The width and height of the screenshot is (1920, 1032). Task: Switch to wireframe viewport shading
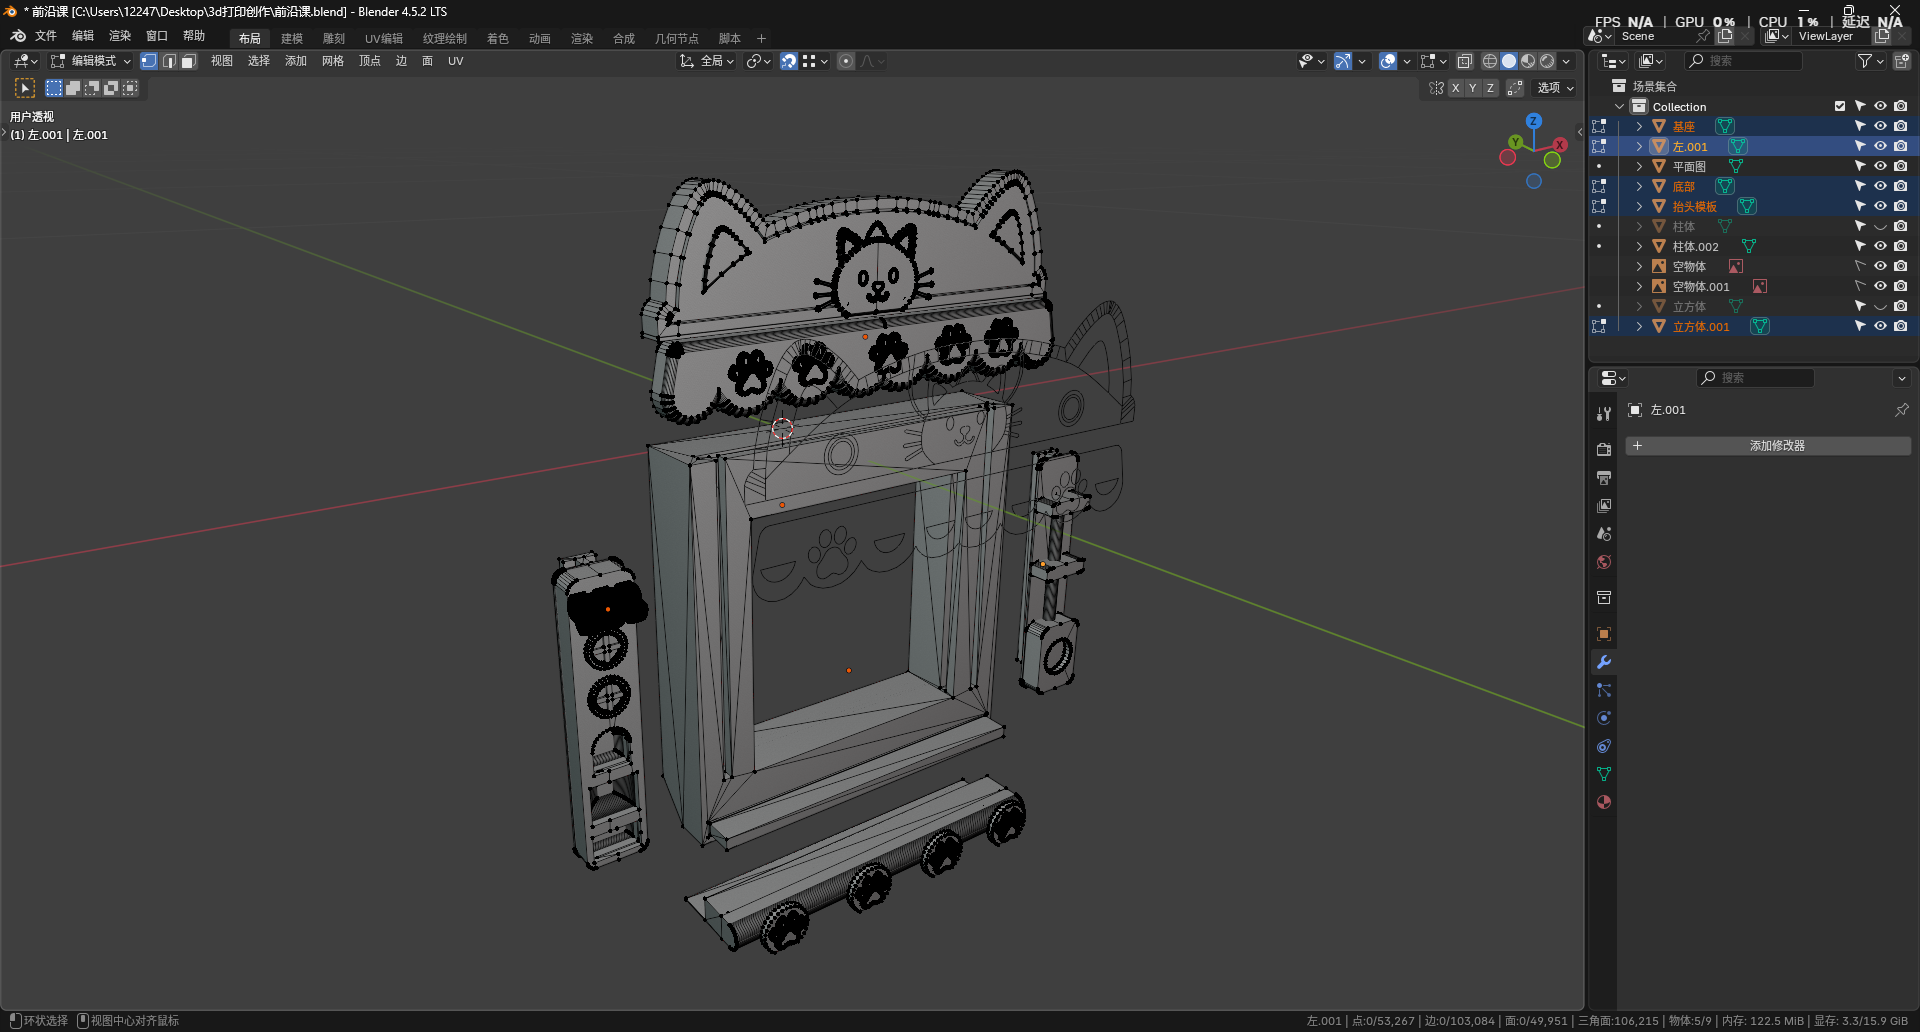pyautogui.click(x=1490, y=61)
